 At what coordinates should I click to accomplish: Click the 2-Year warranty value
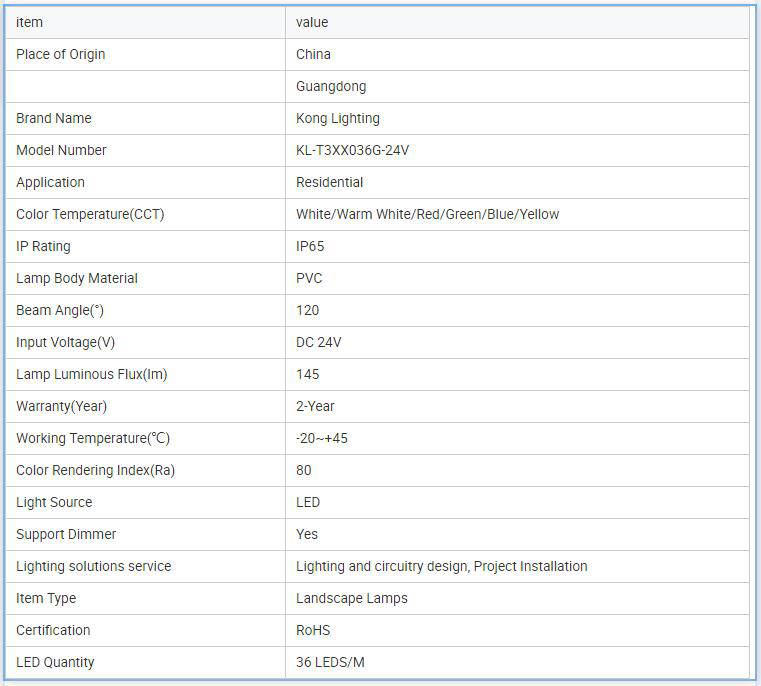(x=315, y=406)
